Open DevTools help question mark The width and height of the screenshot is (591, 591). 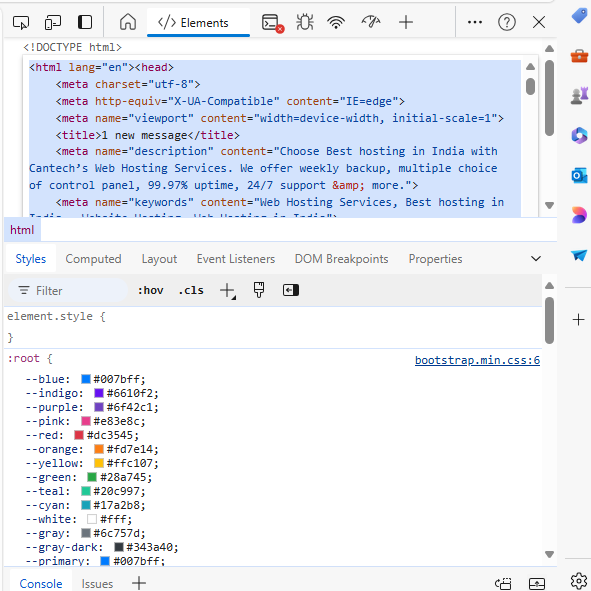click(507, 22)
